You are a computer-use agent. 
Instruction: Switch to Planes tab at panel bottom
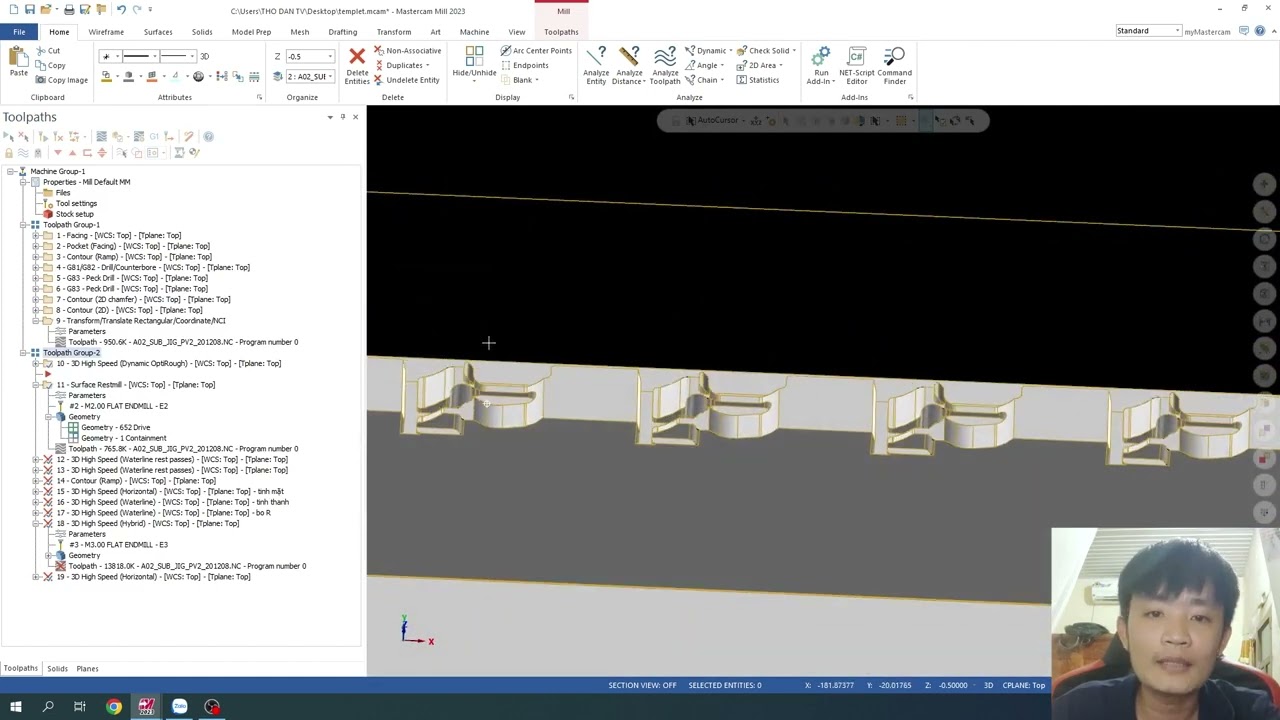coord(87,669)
